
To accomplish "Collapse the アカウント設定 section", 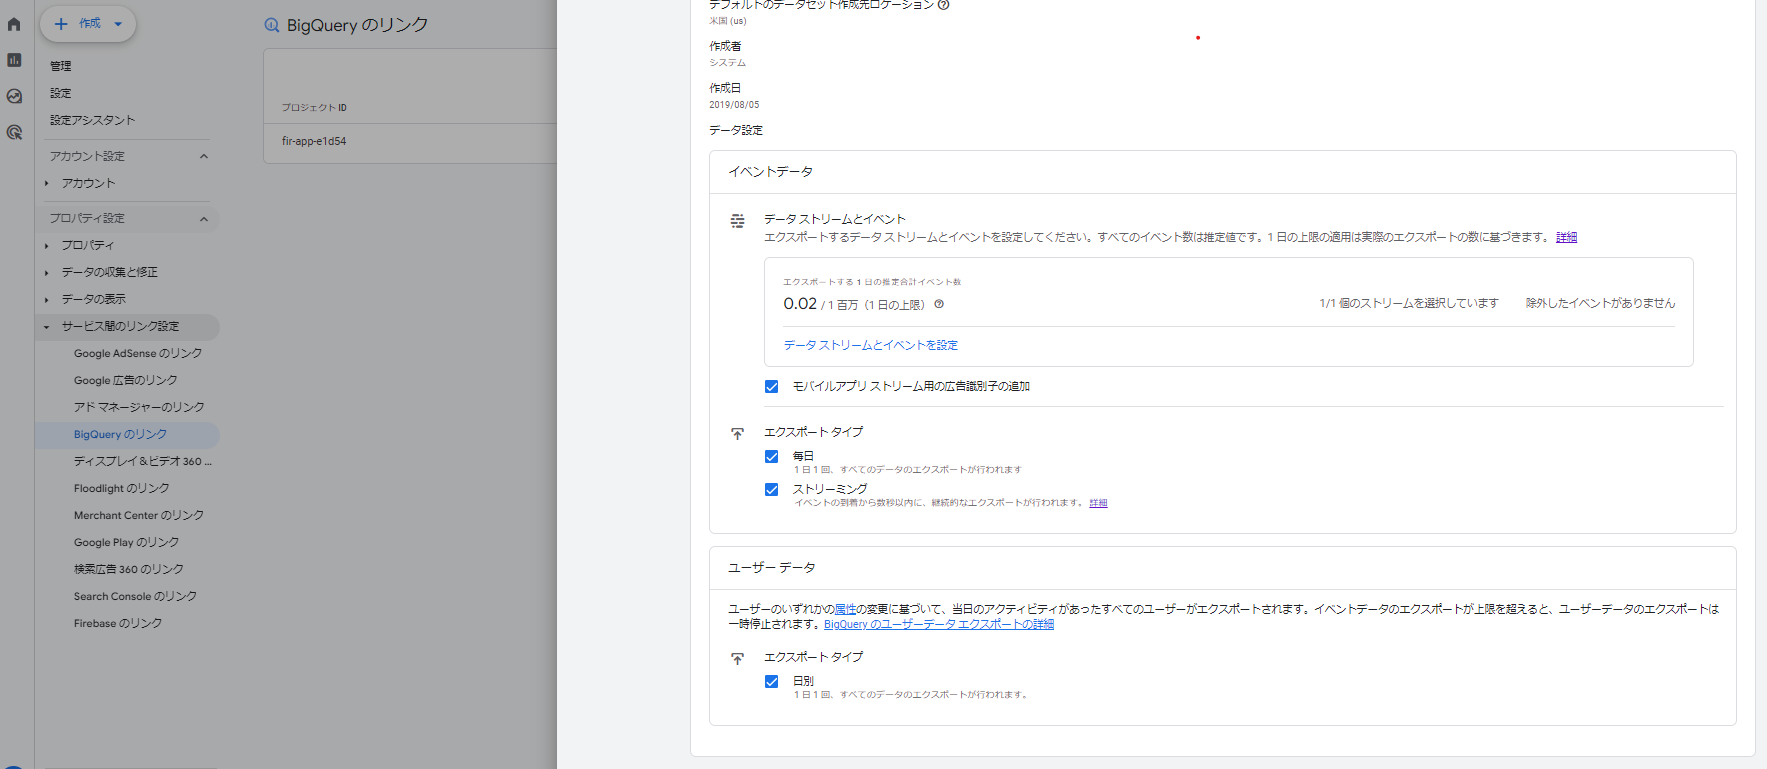I will [204, 156].
